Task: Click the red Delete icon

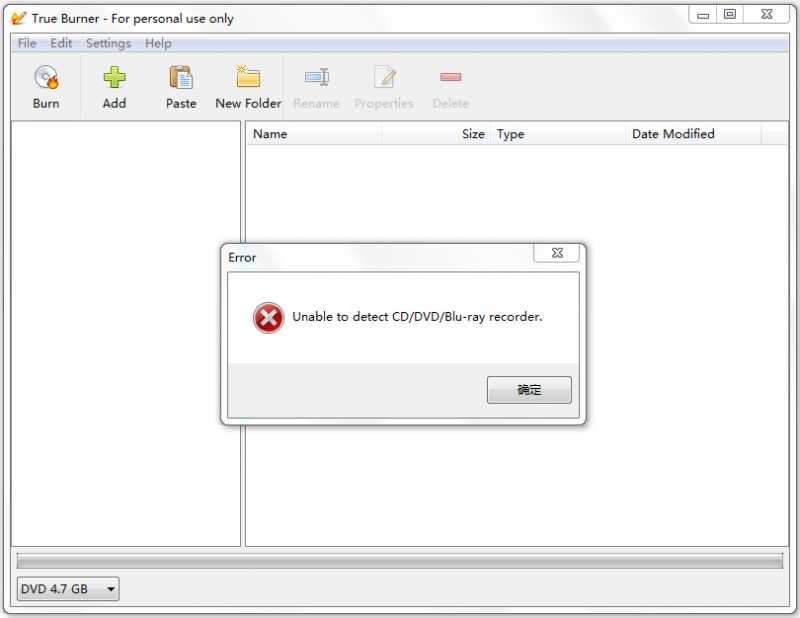Action: [451, 77]
